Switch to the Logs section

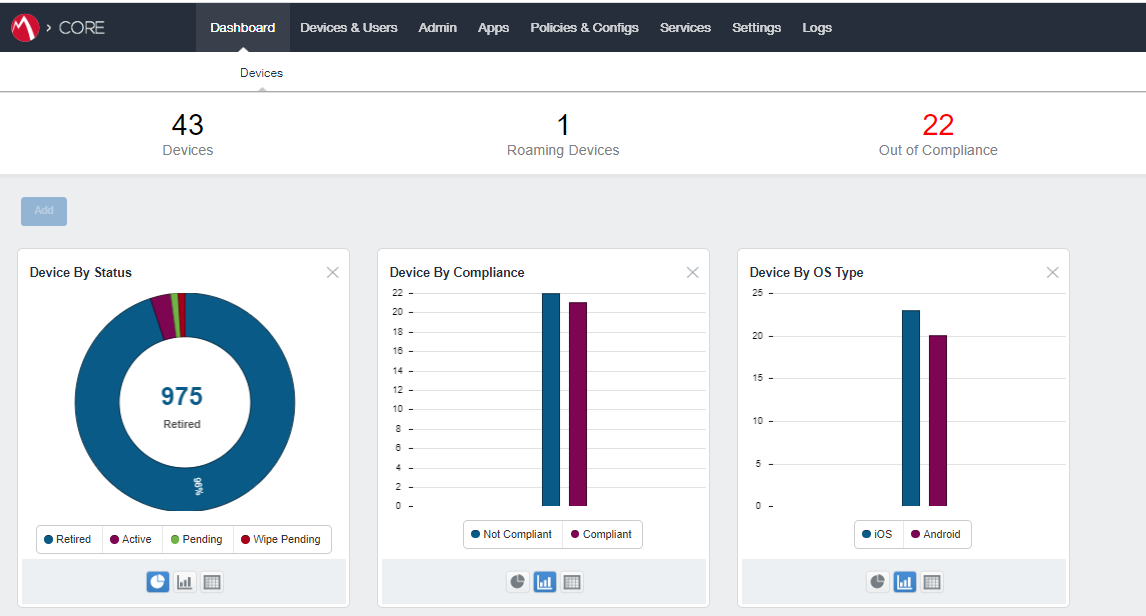tap(817, 27)
